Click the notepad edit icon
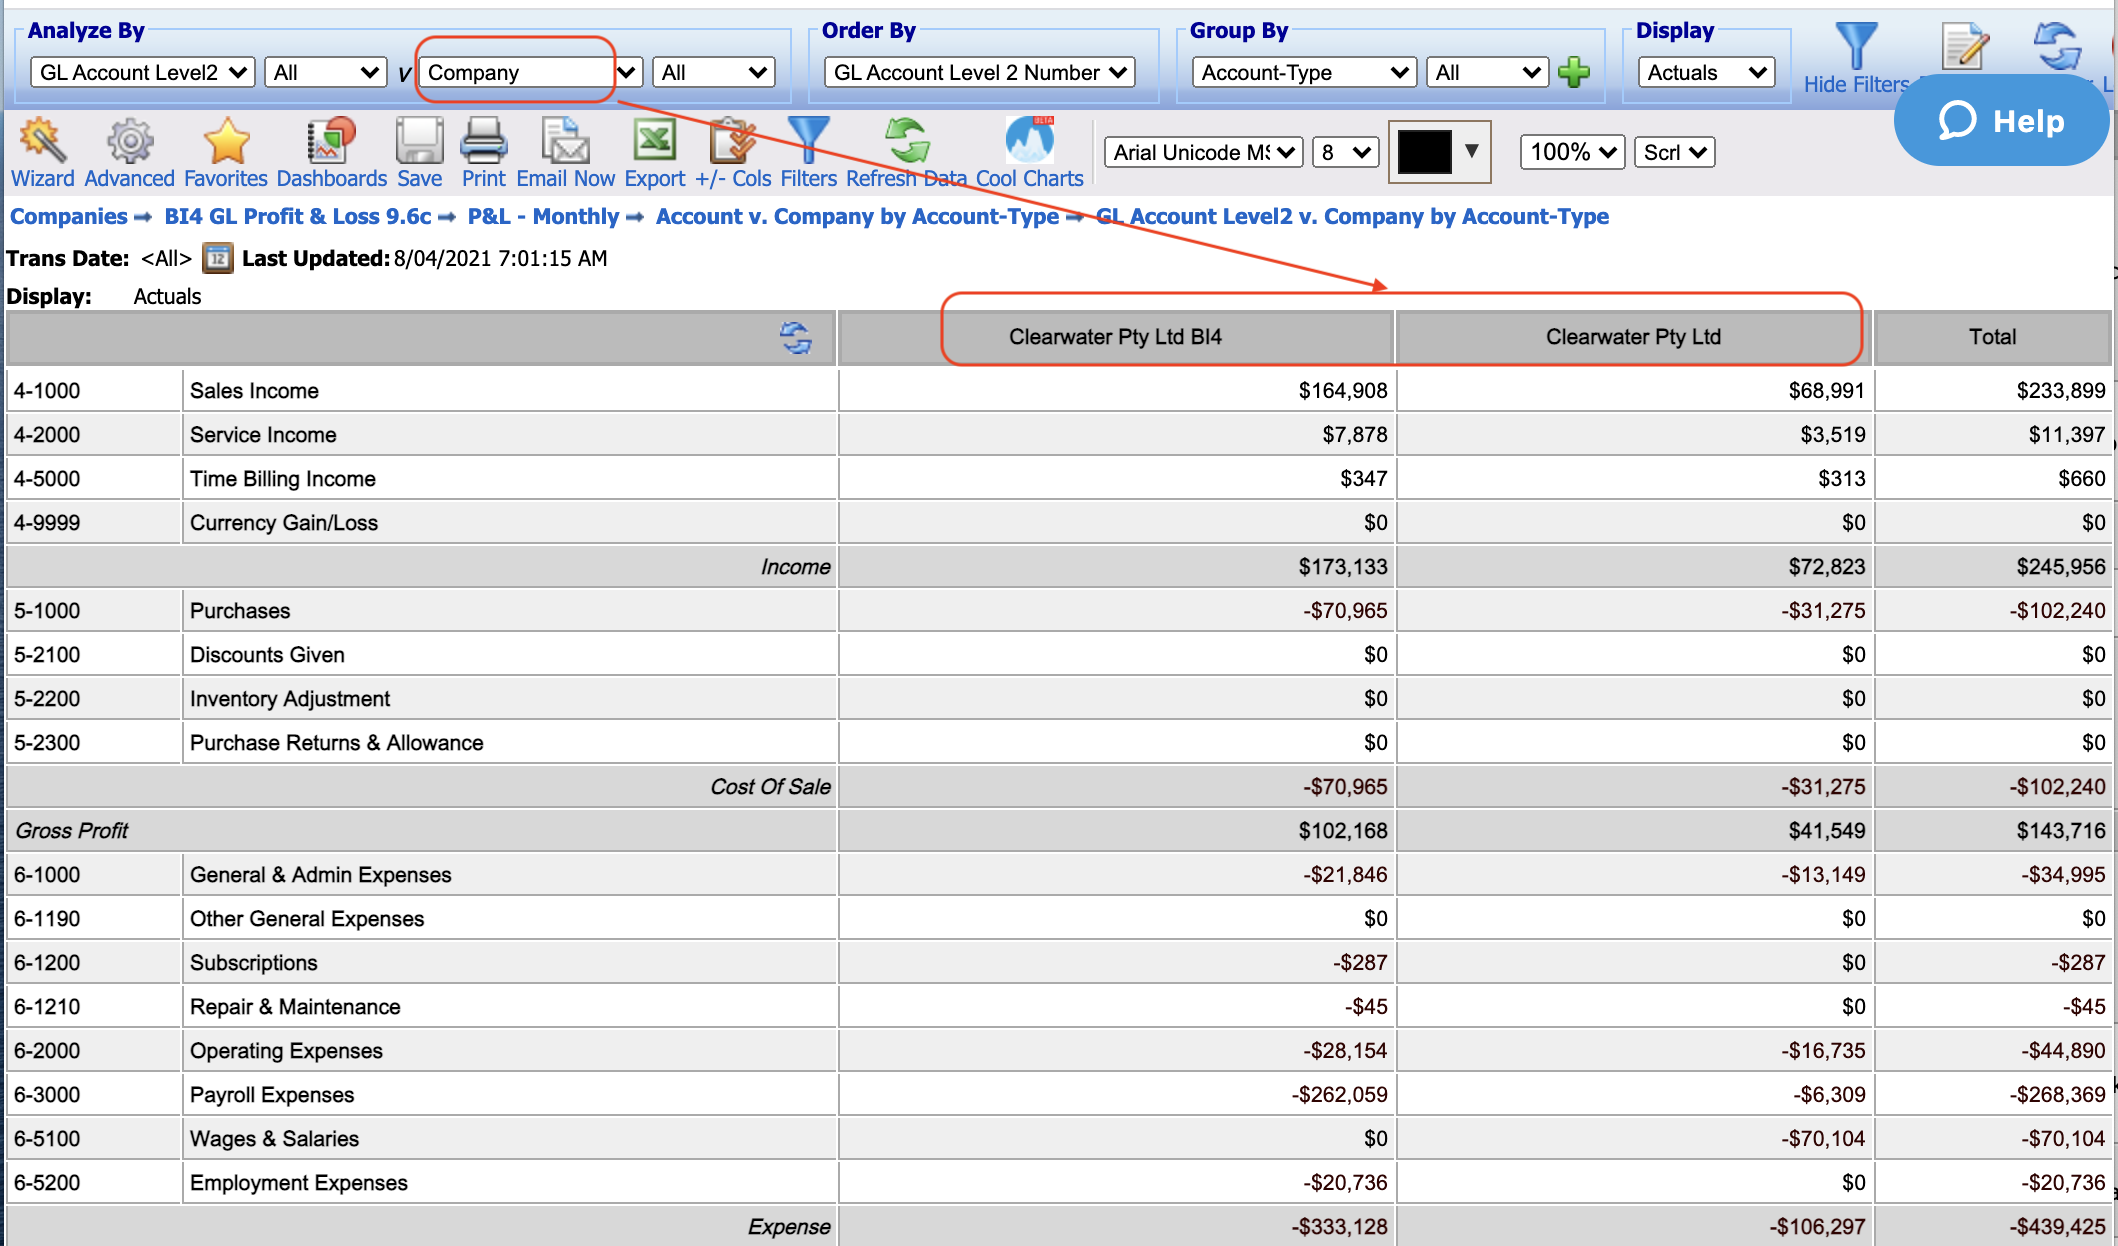Screen dimensions: 2118x1246 pos(1964,46)
